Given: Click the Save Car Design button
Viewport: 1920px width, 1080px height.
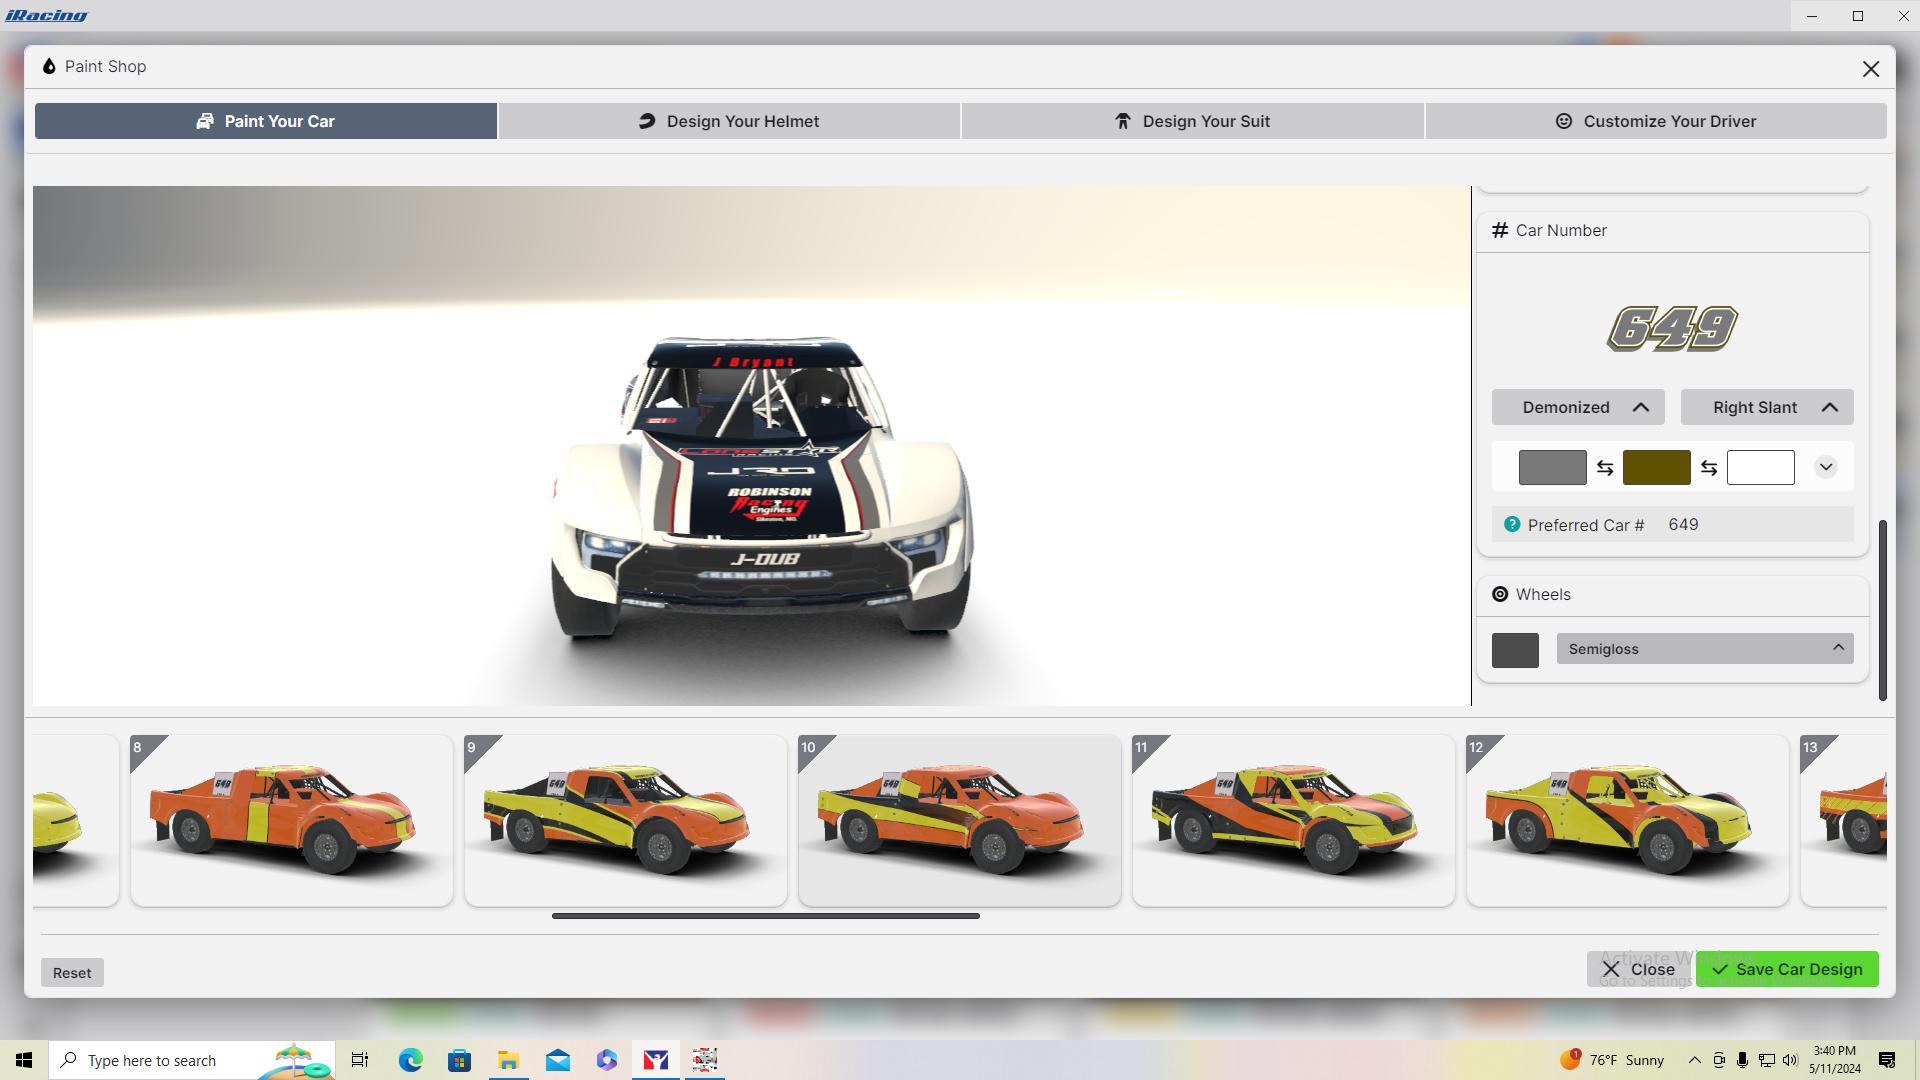Looking at the screenshot, I should click(x=1786, y=969).
